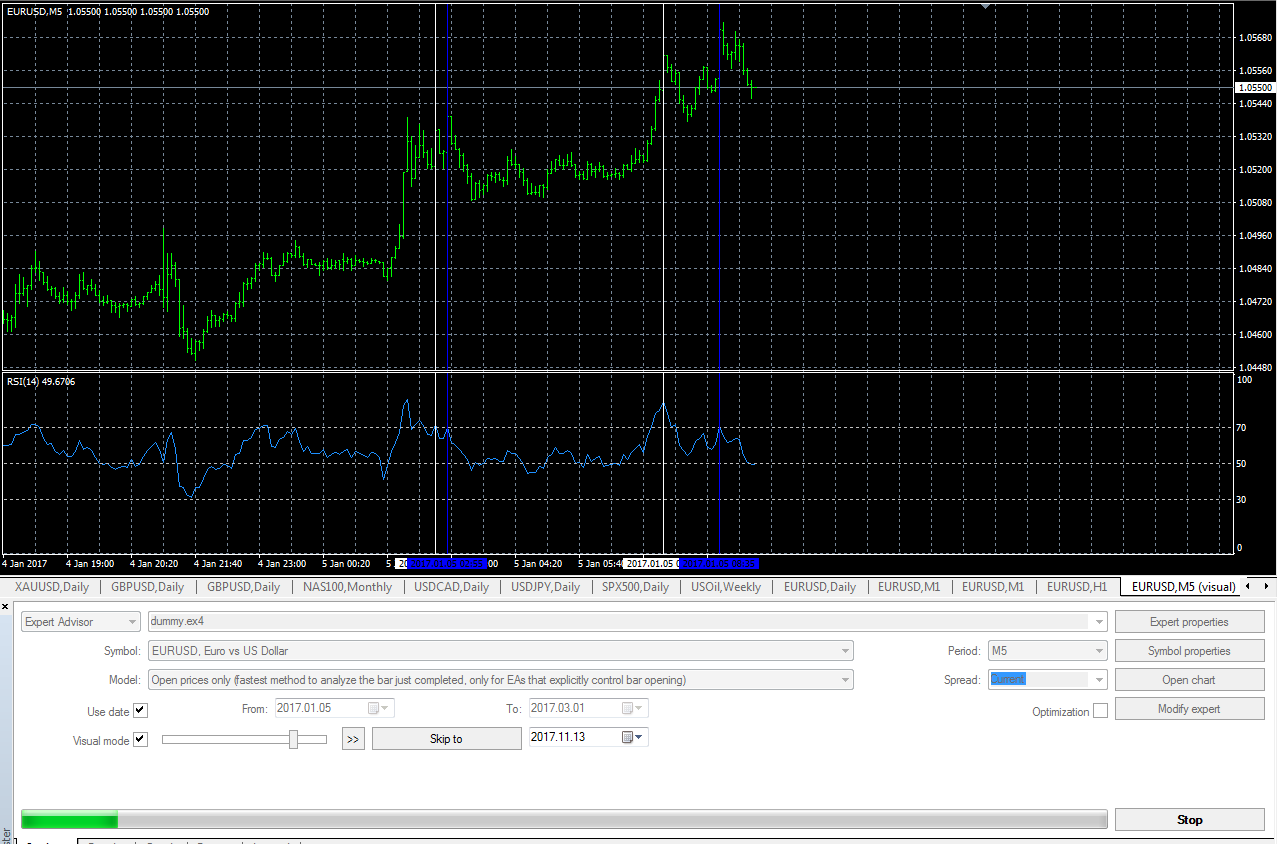Image resolution: width=1277 pixels, height=844 pixels.
Task: Open the NAS100,Monthly chart tab
Action: pos(348,587)
